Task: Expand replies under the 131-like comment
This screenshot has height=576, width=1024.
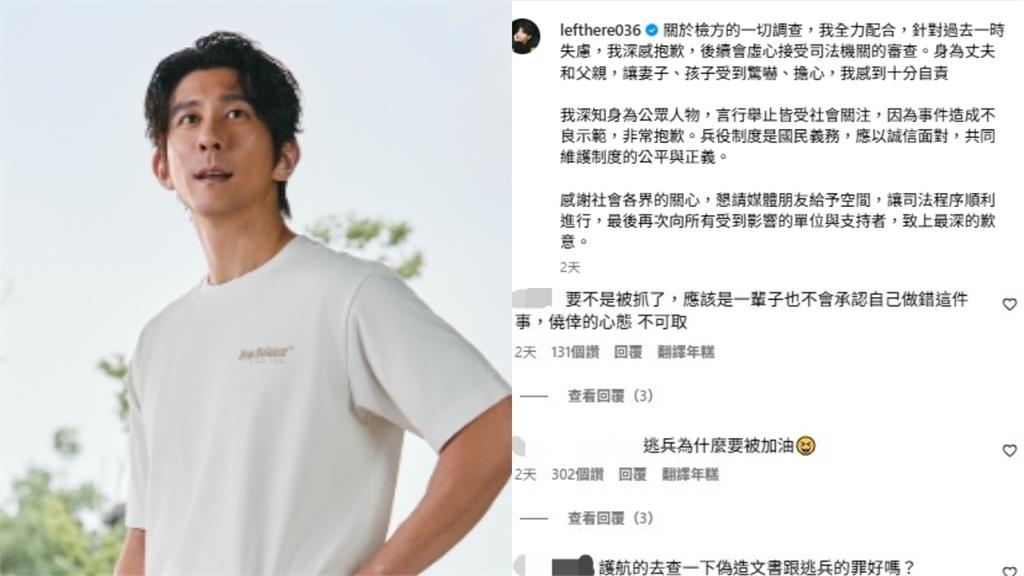Action: [x=610, y=396]
